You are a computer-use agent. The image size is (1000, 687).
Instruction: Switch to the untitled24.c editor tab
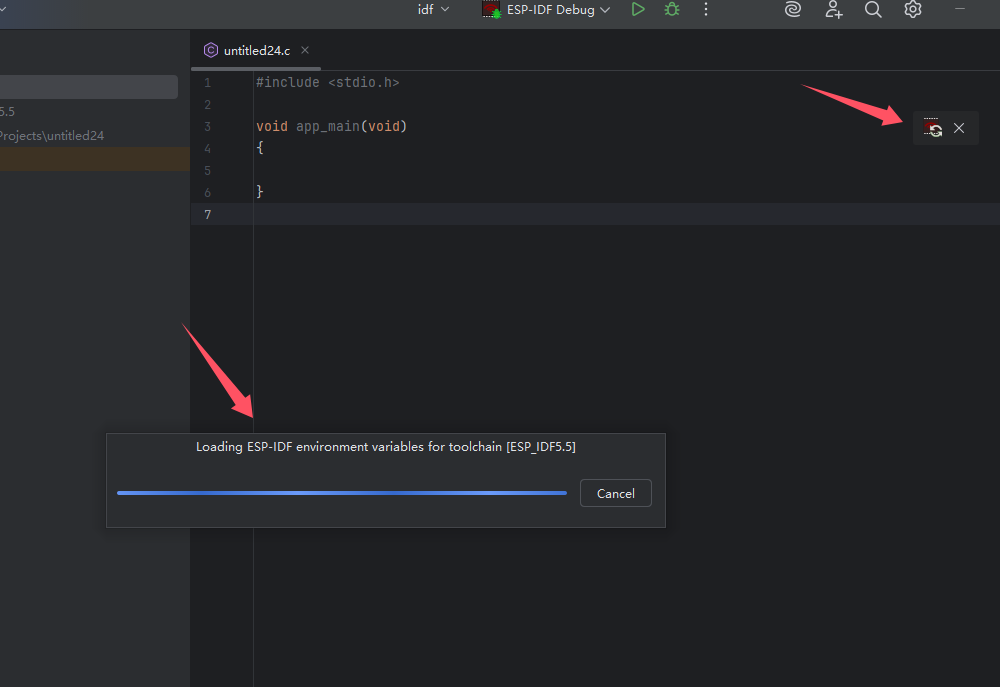pos(256,50)
